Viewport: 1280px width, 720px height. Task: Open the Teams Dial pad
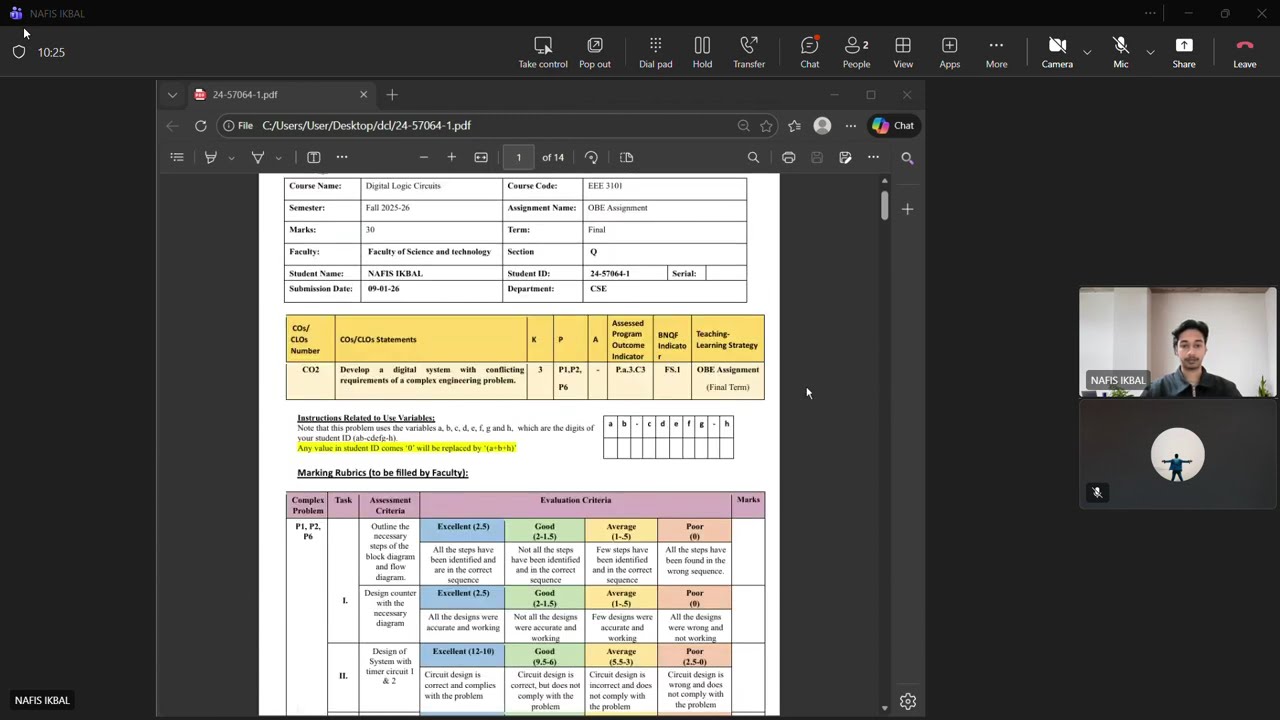(x=655, y=53)
